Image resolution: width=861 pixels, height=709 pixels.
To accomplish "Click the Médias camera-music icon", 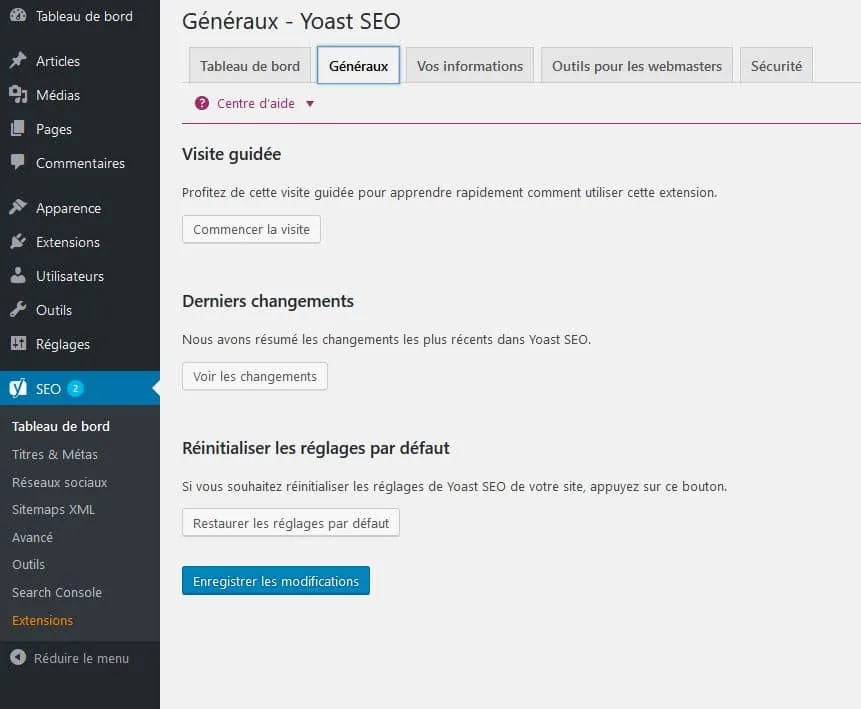I will [18, 94].
